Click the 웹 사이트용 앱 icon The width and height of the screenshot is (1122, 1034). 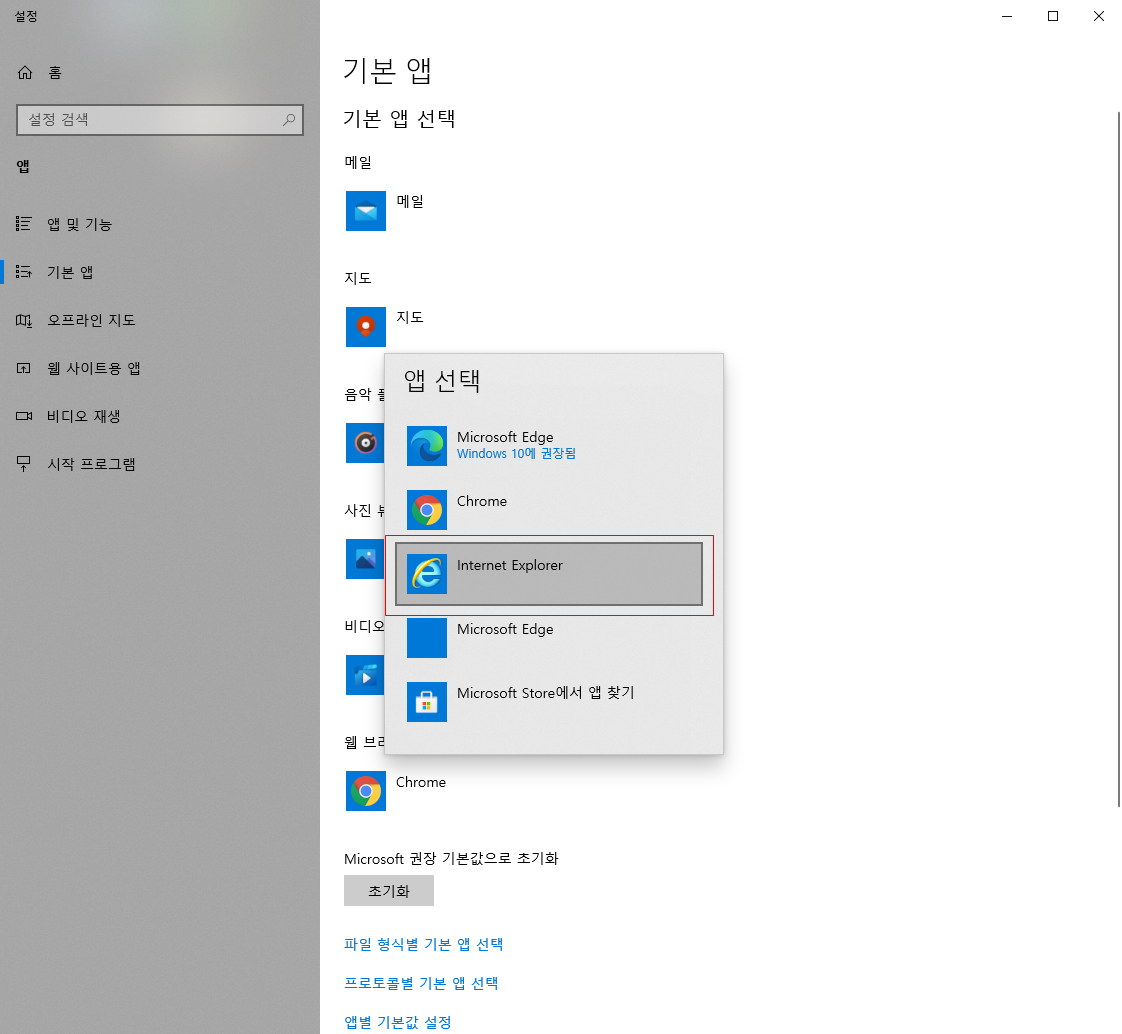24,368
